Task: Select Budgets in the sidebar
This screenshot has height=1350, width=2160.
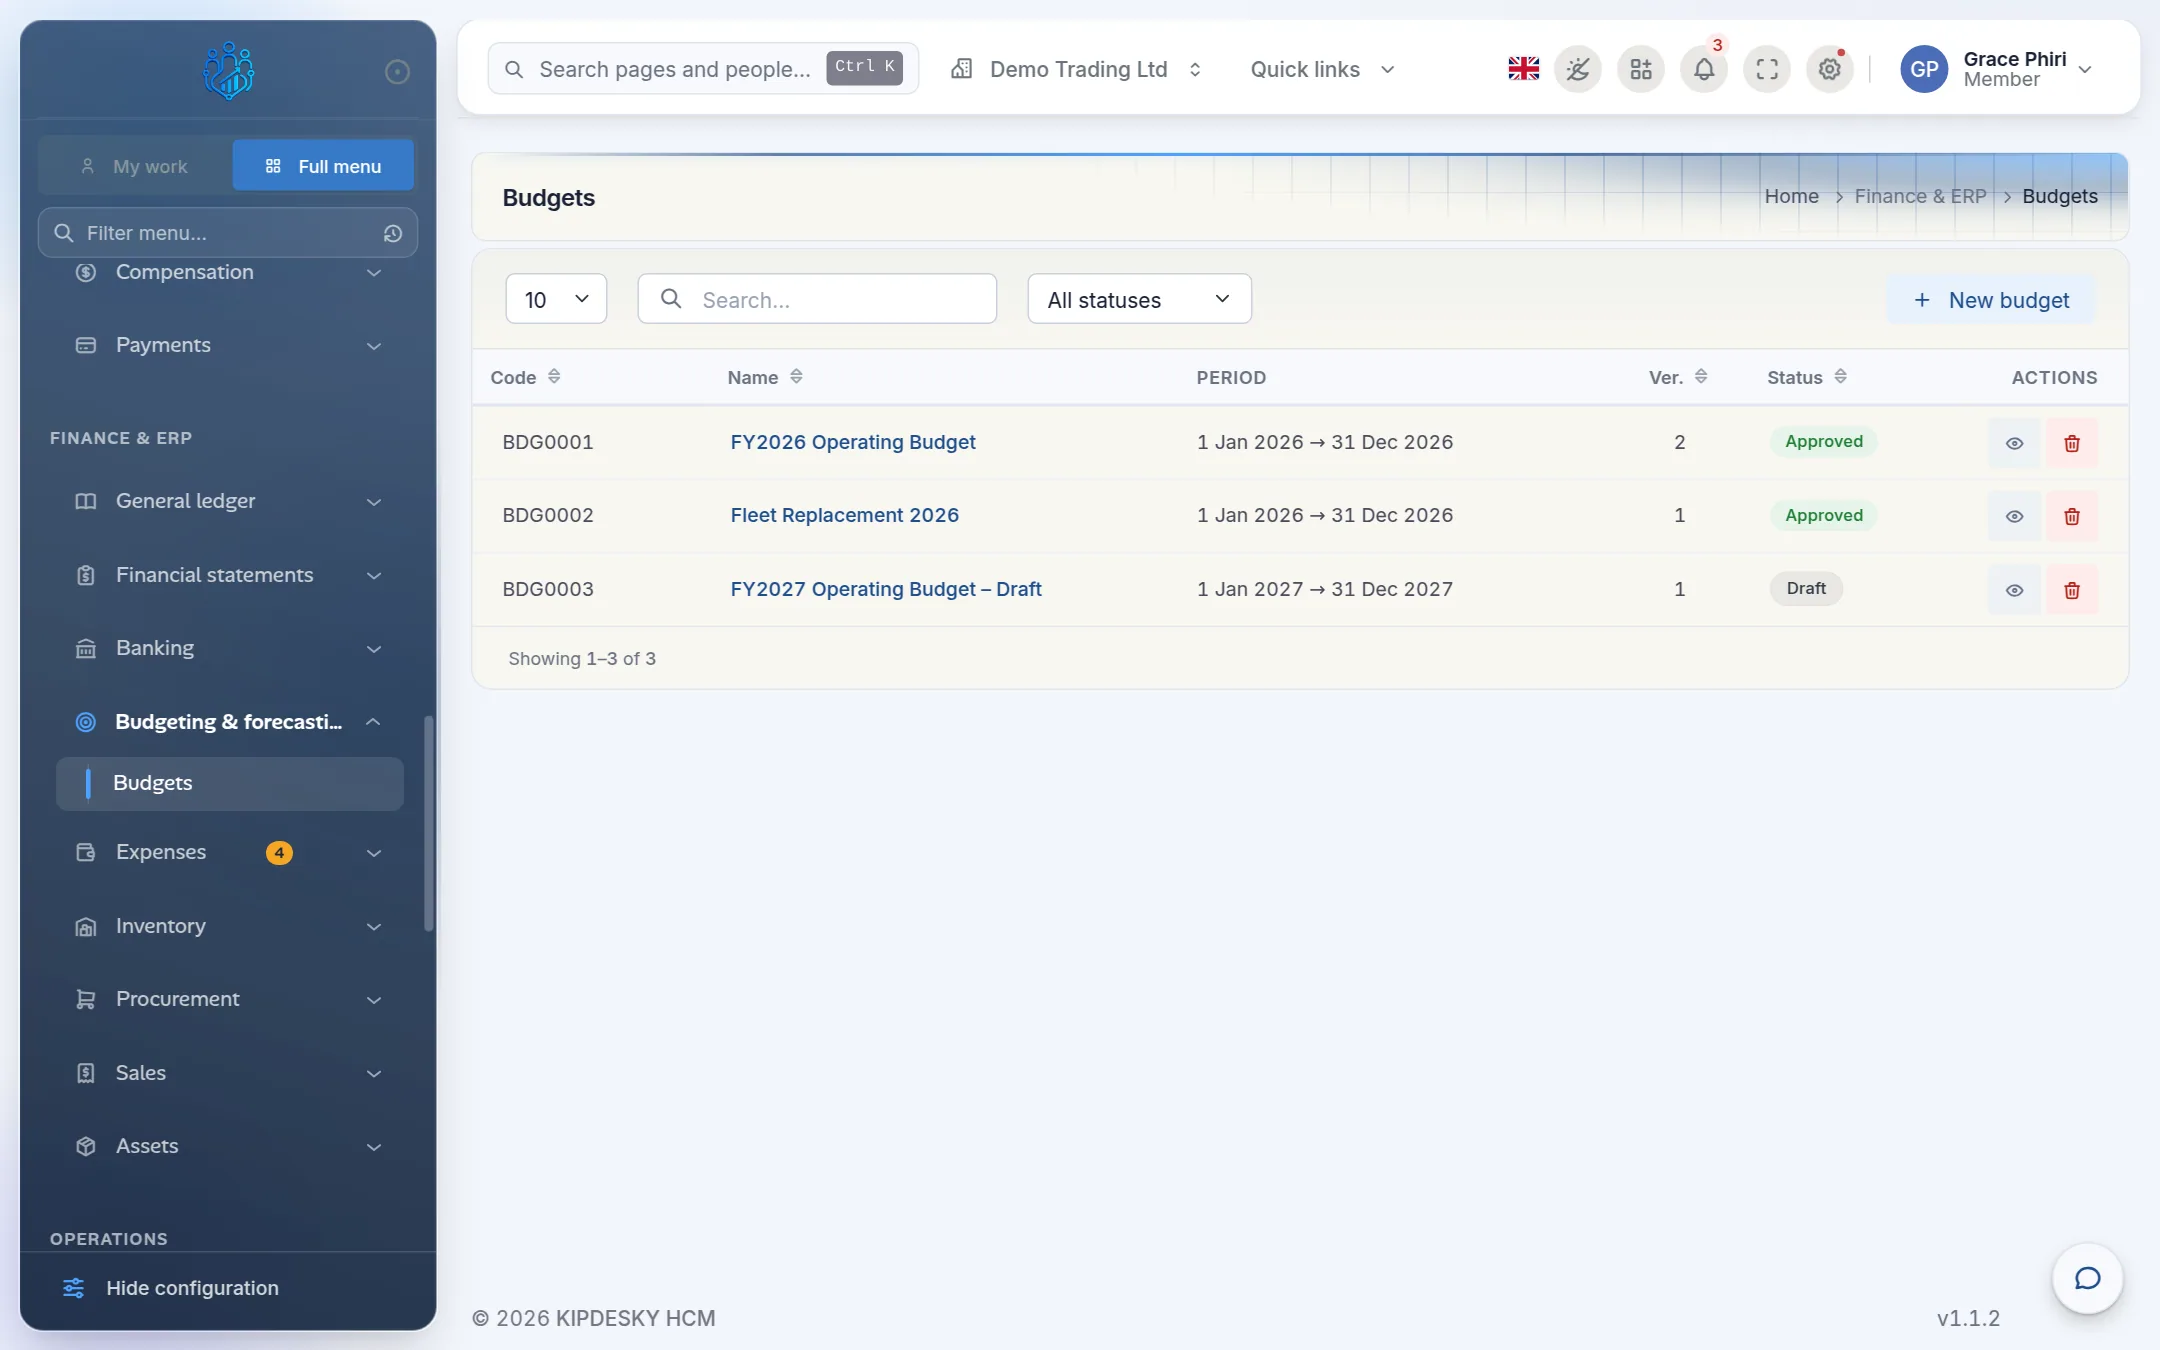Action: pos(230,783)
